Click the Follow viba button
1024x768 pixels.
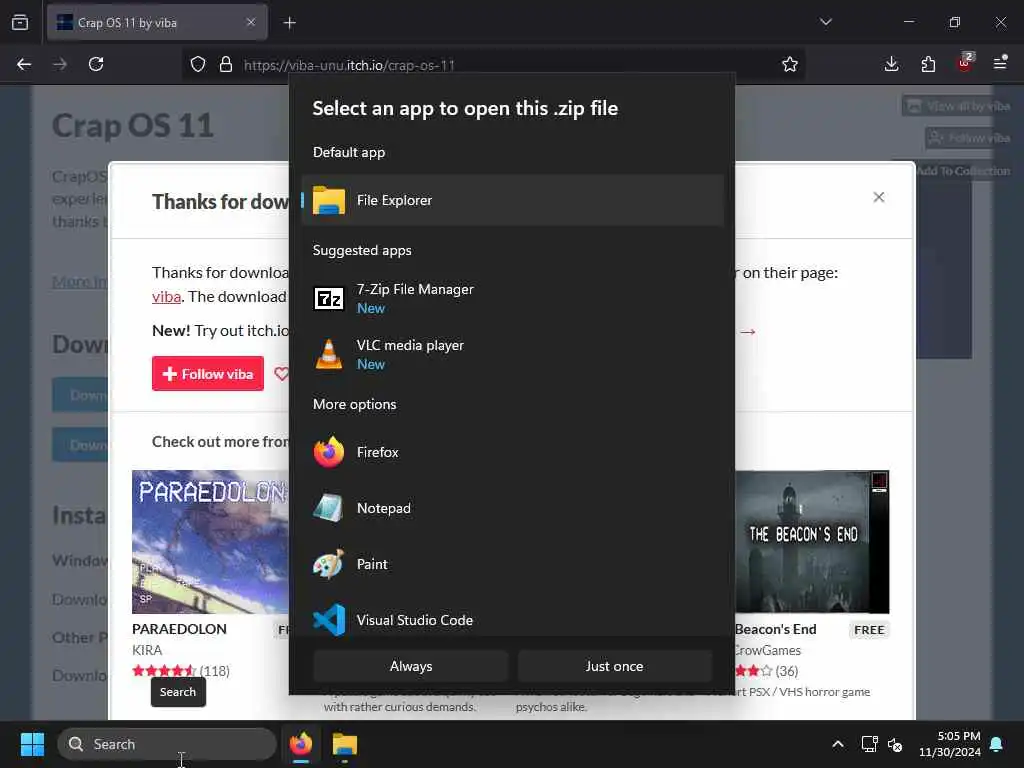pyautogui.click(x=208, y=374)
